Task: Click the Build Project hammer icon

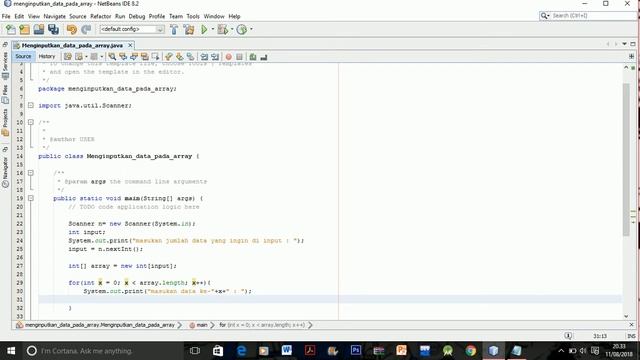Action: pyautogui.click(x=174, y=29)
